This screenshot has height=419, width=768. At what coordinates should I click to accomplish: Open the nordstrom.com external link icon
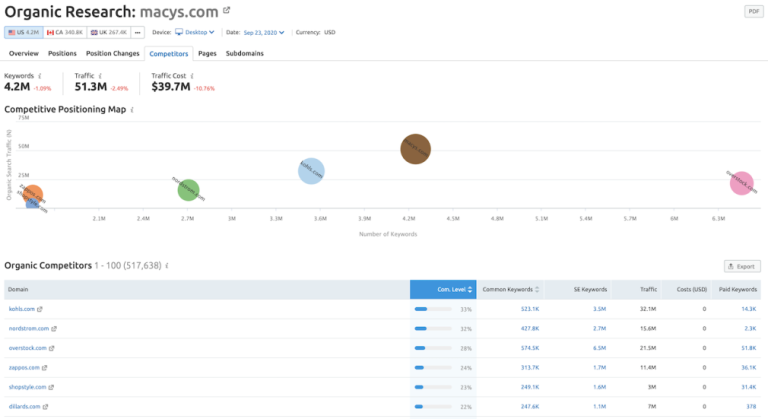click(x=54, y=329)
